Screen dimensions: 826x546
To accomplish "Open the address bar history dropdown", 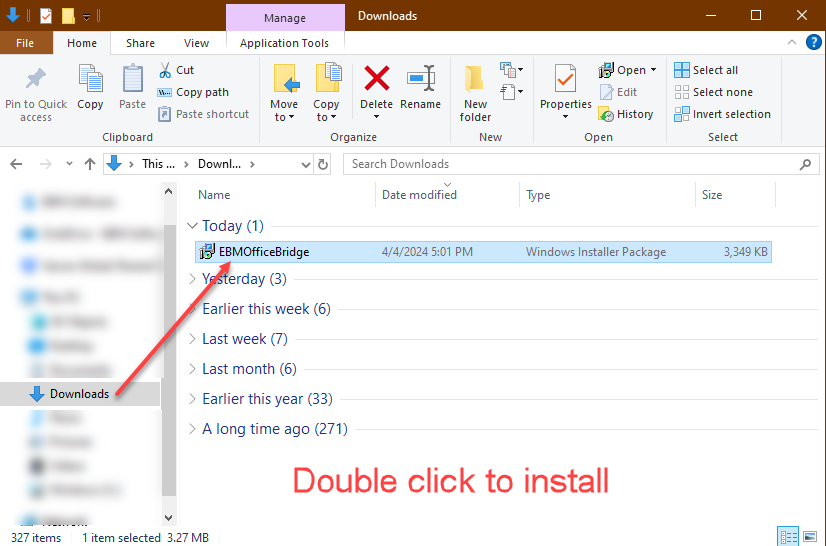I will 306,164.
